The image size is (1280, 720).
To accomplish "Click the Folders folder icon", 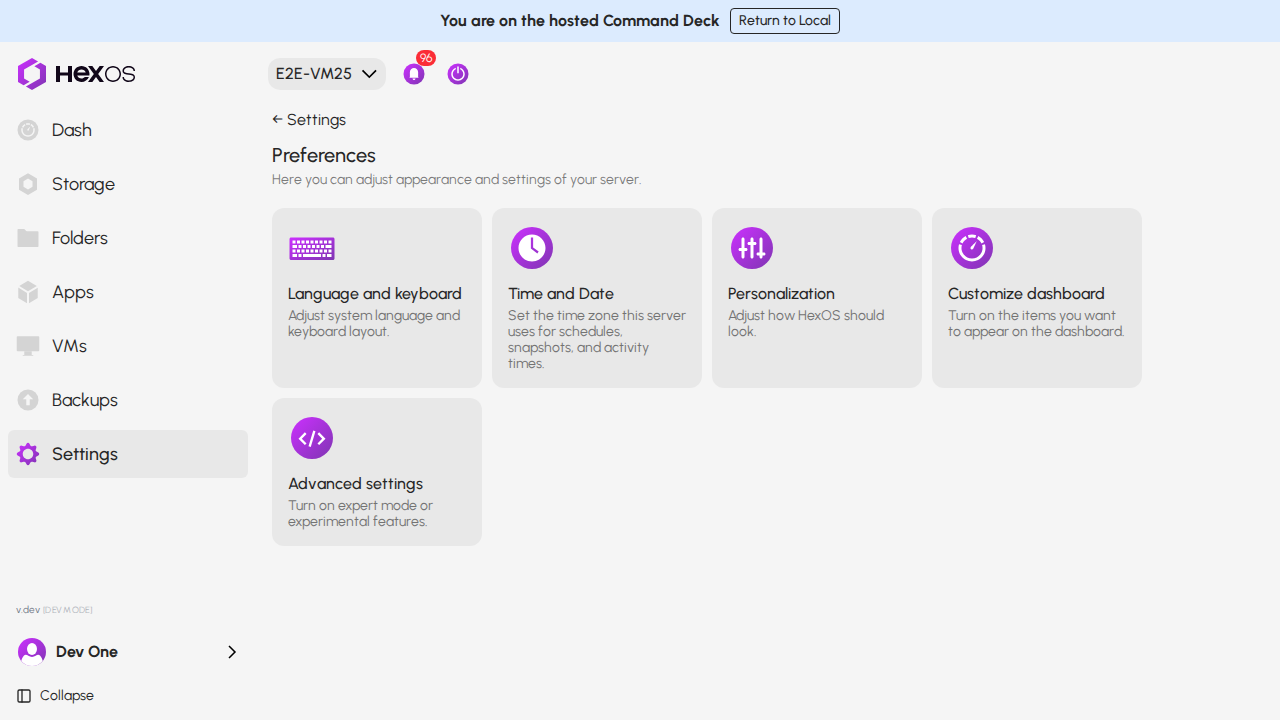I will pos(28,238).
